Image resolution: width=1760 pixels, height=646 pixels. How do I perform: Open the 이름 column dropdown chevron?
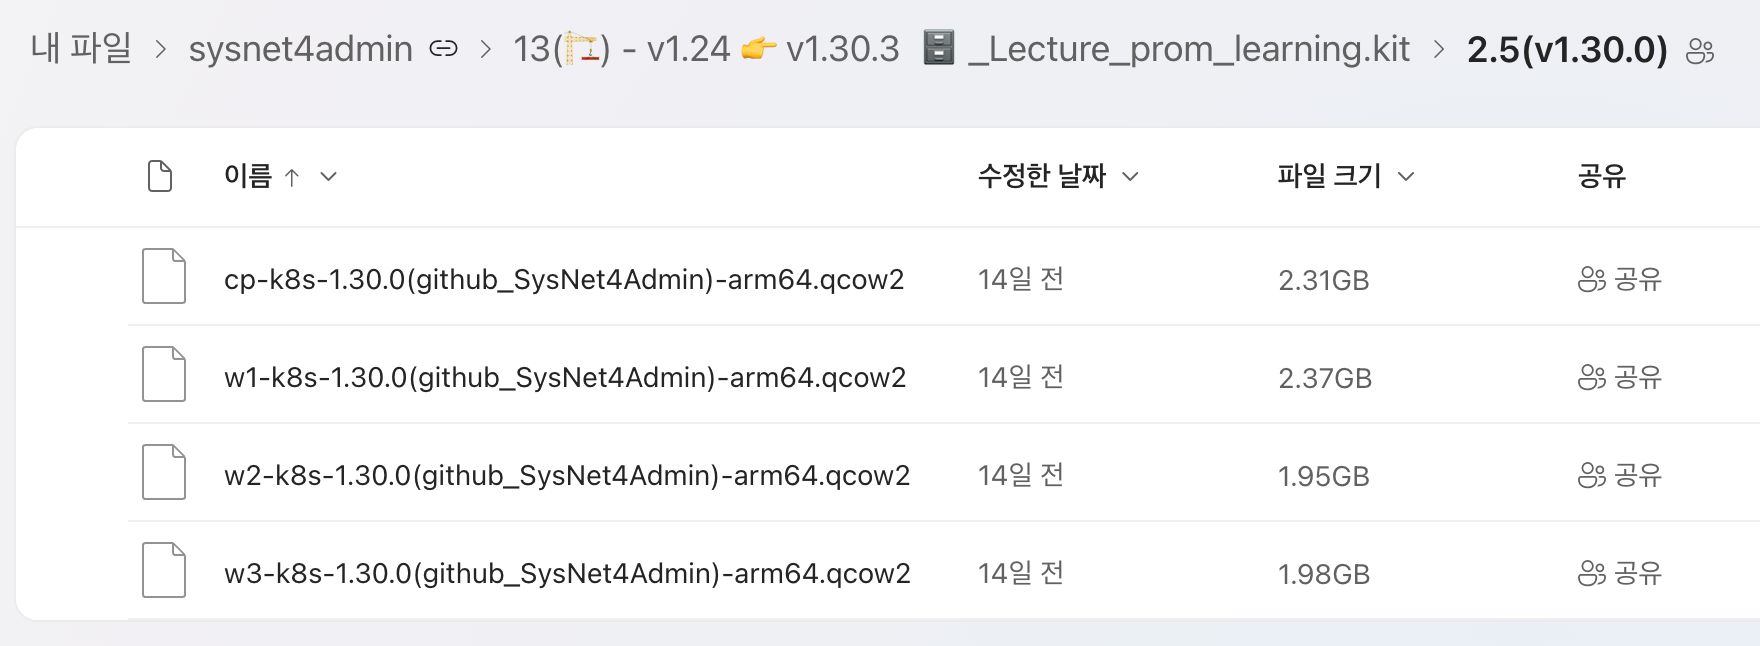click(x=328, y=177)
